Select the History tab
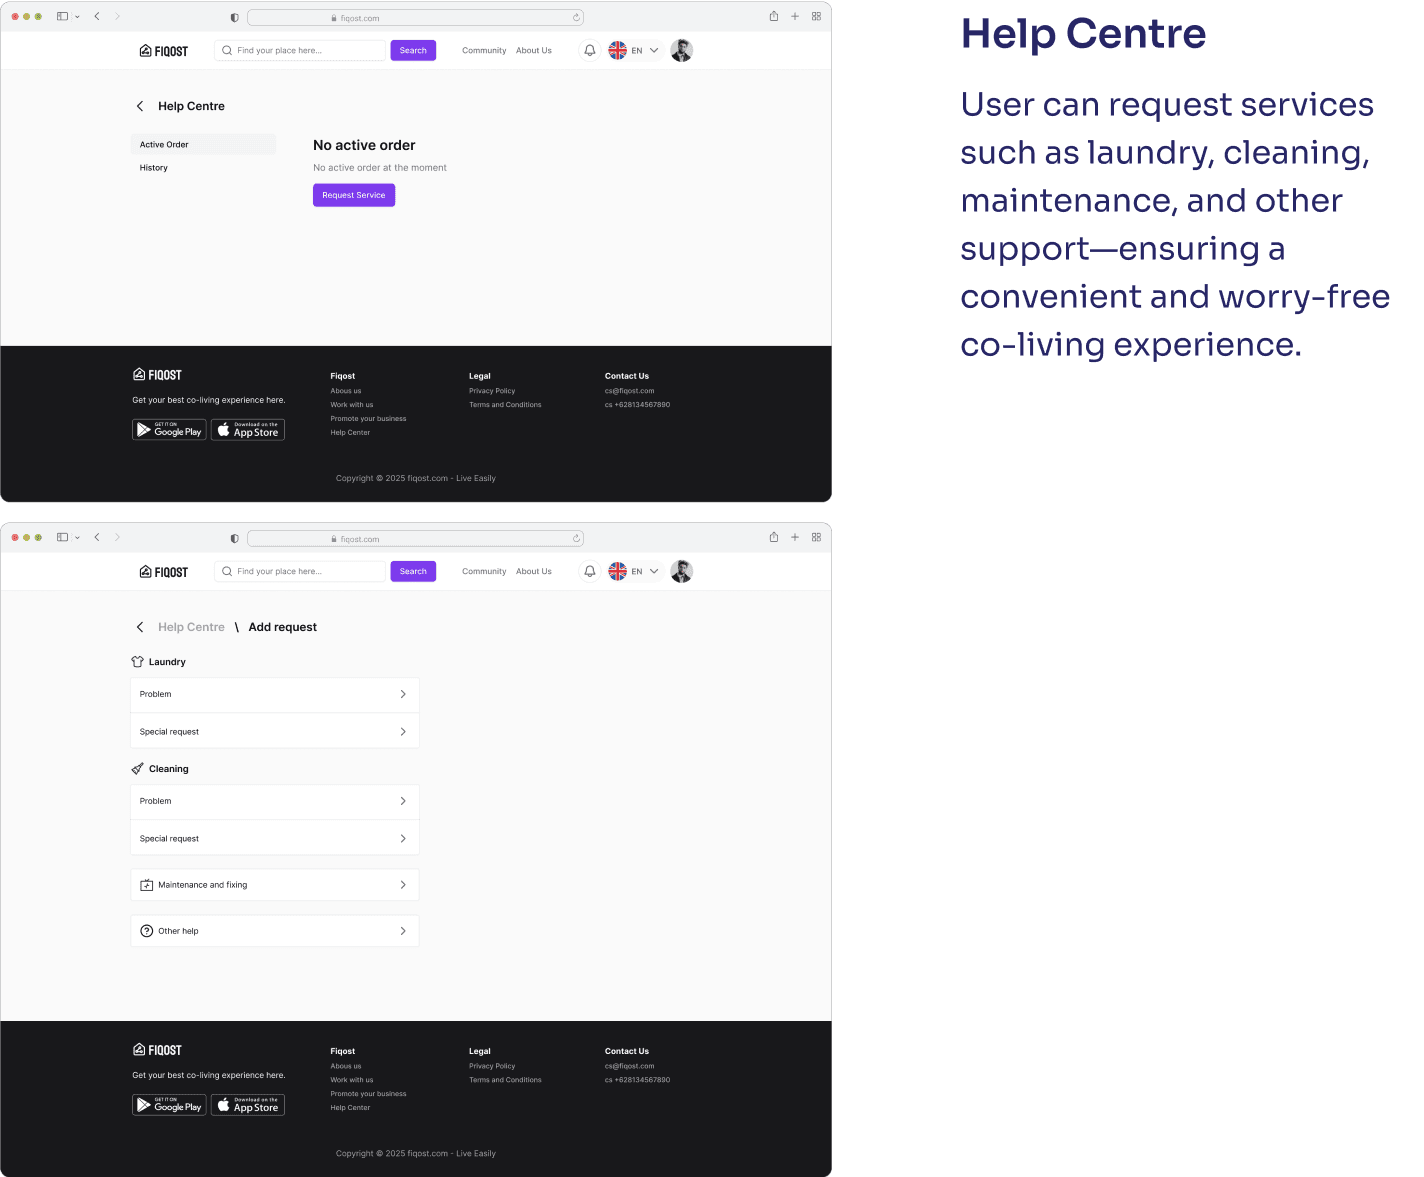 pyautogui.click(x=154, y=168)
